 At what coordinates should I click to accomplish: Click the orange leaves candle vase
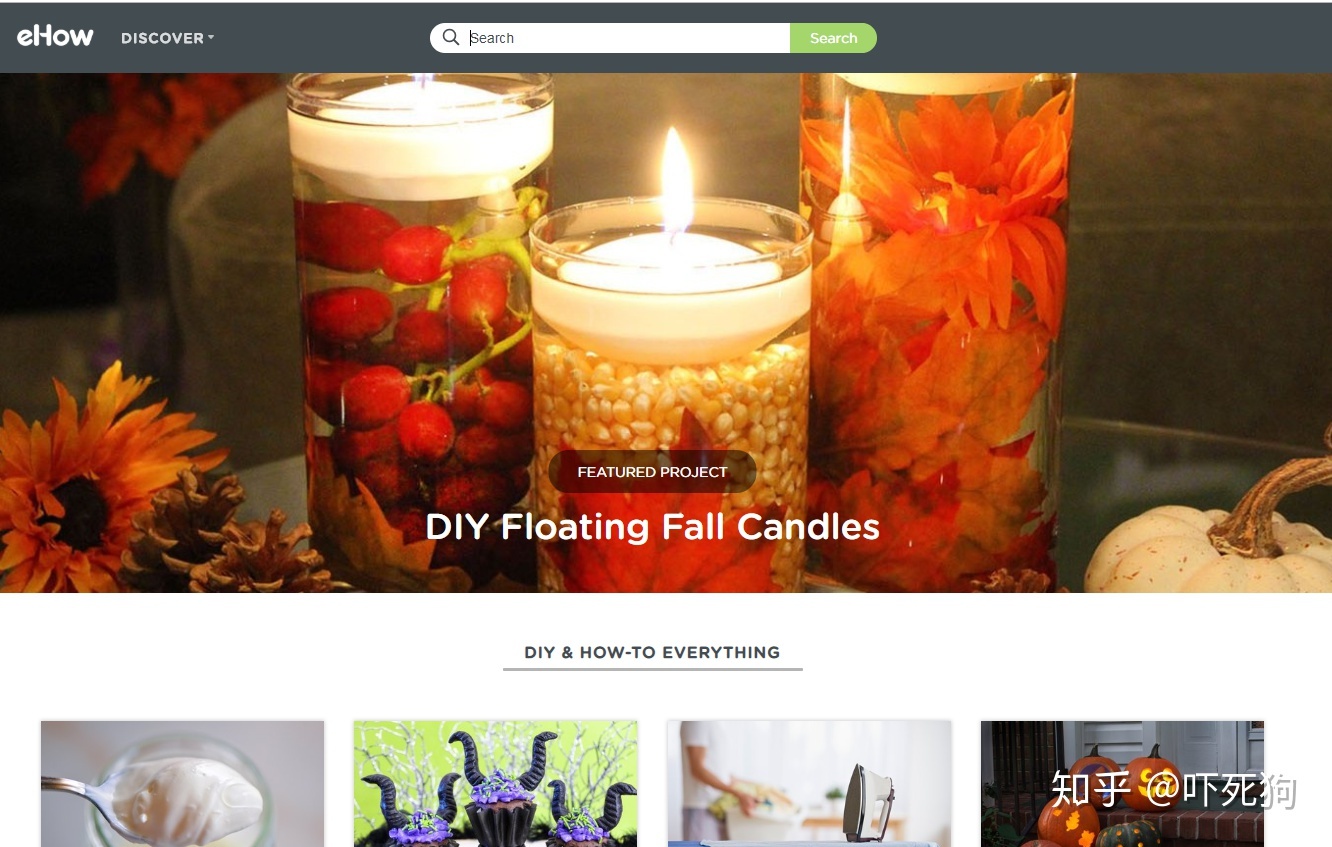(936, 330)
